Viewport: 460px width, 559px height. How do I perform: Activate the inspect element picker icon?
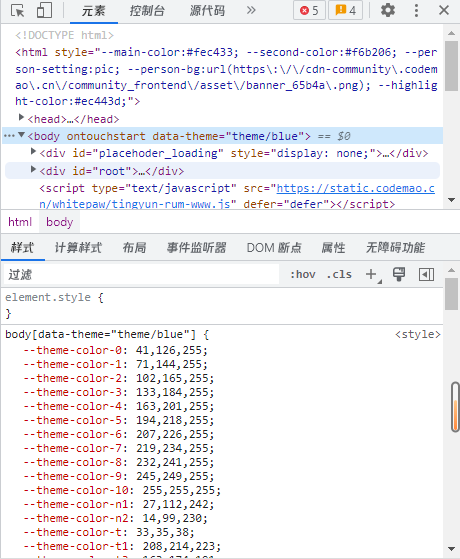pos(17,10)
